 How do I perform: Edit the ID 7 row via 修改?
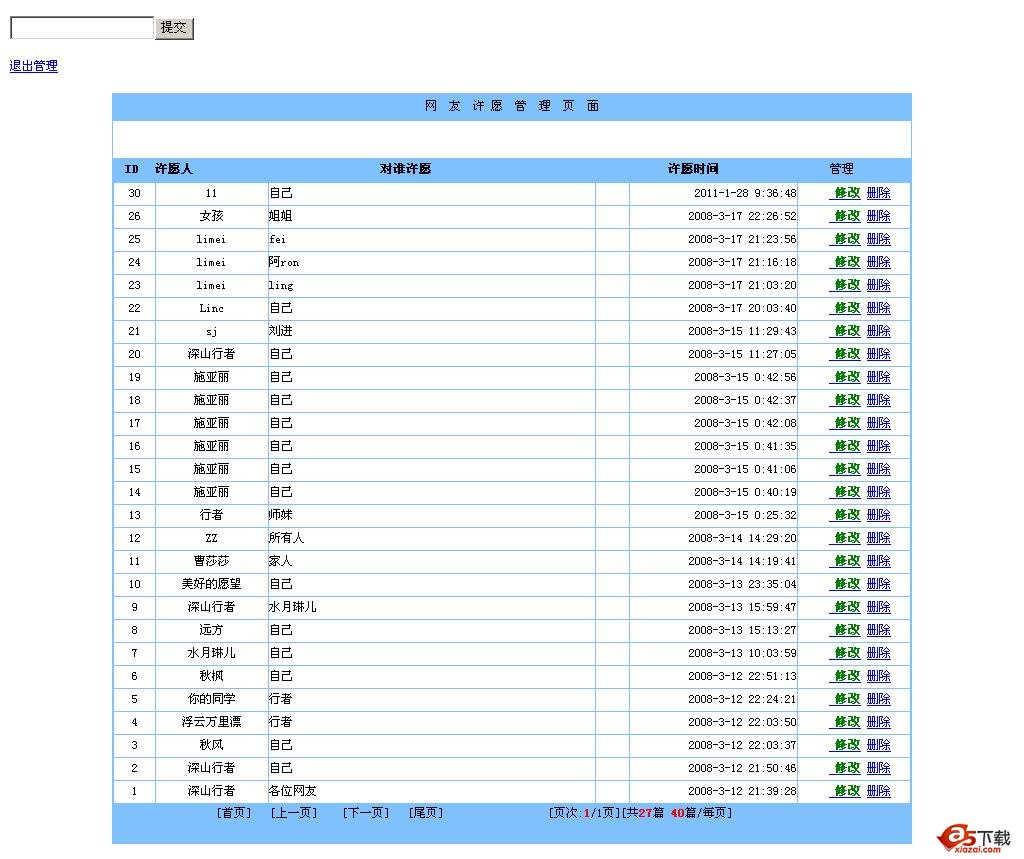point(847,653)
